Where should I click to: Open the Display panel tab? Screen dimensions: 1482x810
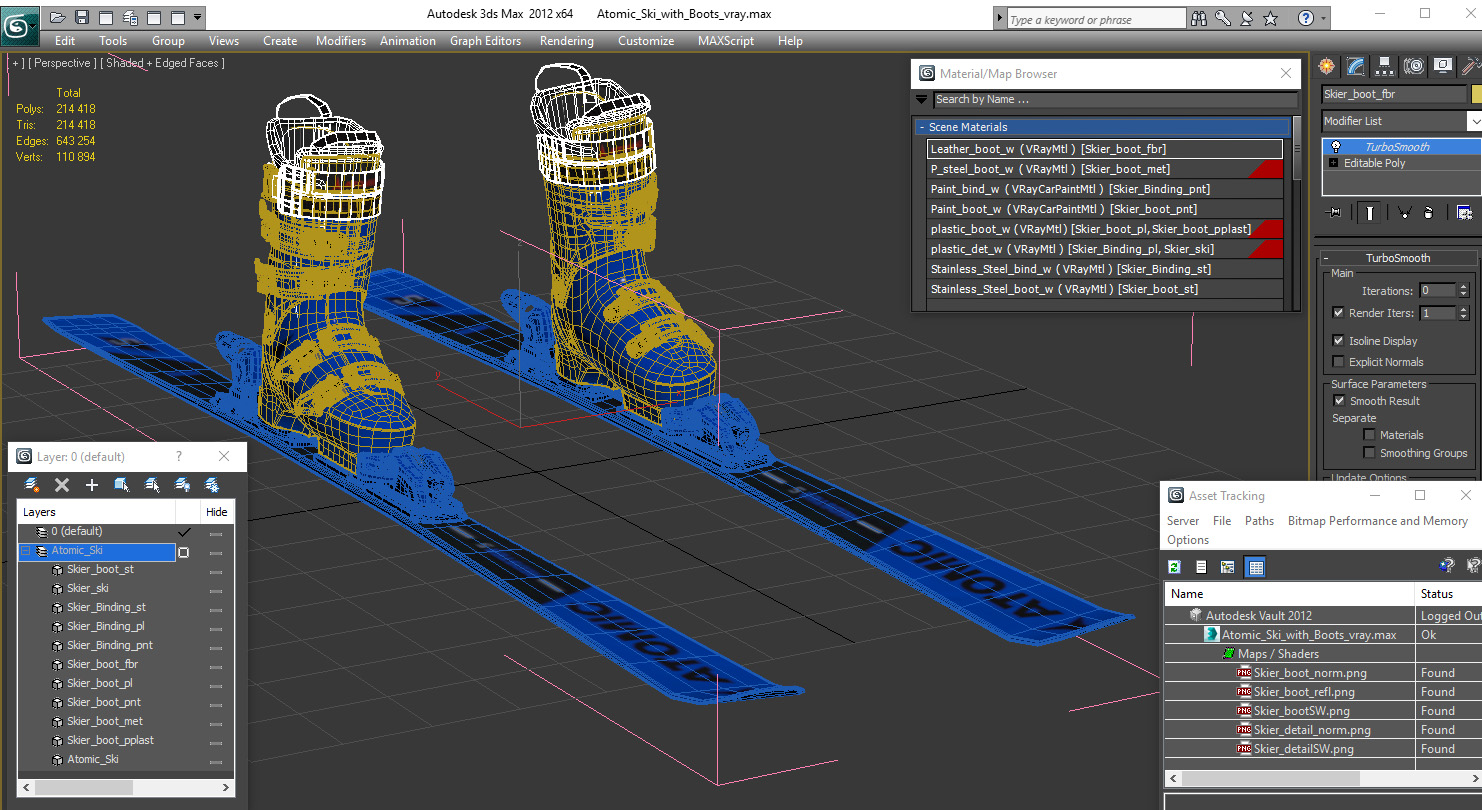[x=1443, y=66]
